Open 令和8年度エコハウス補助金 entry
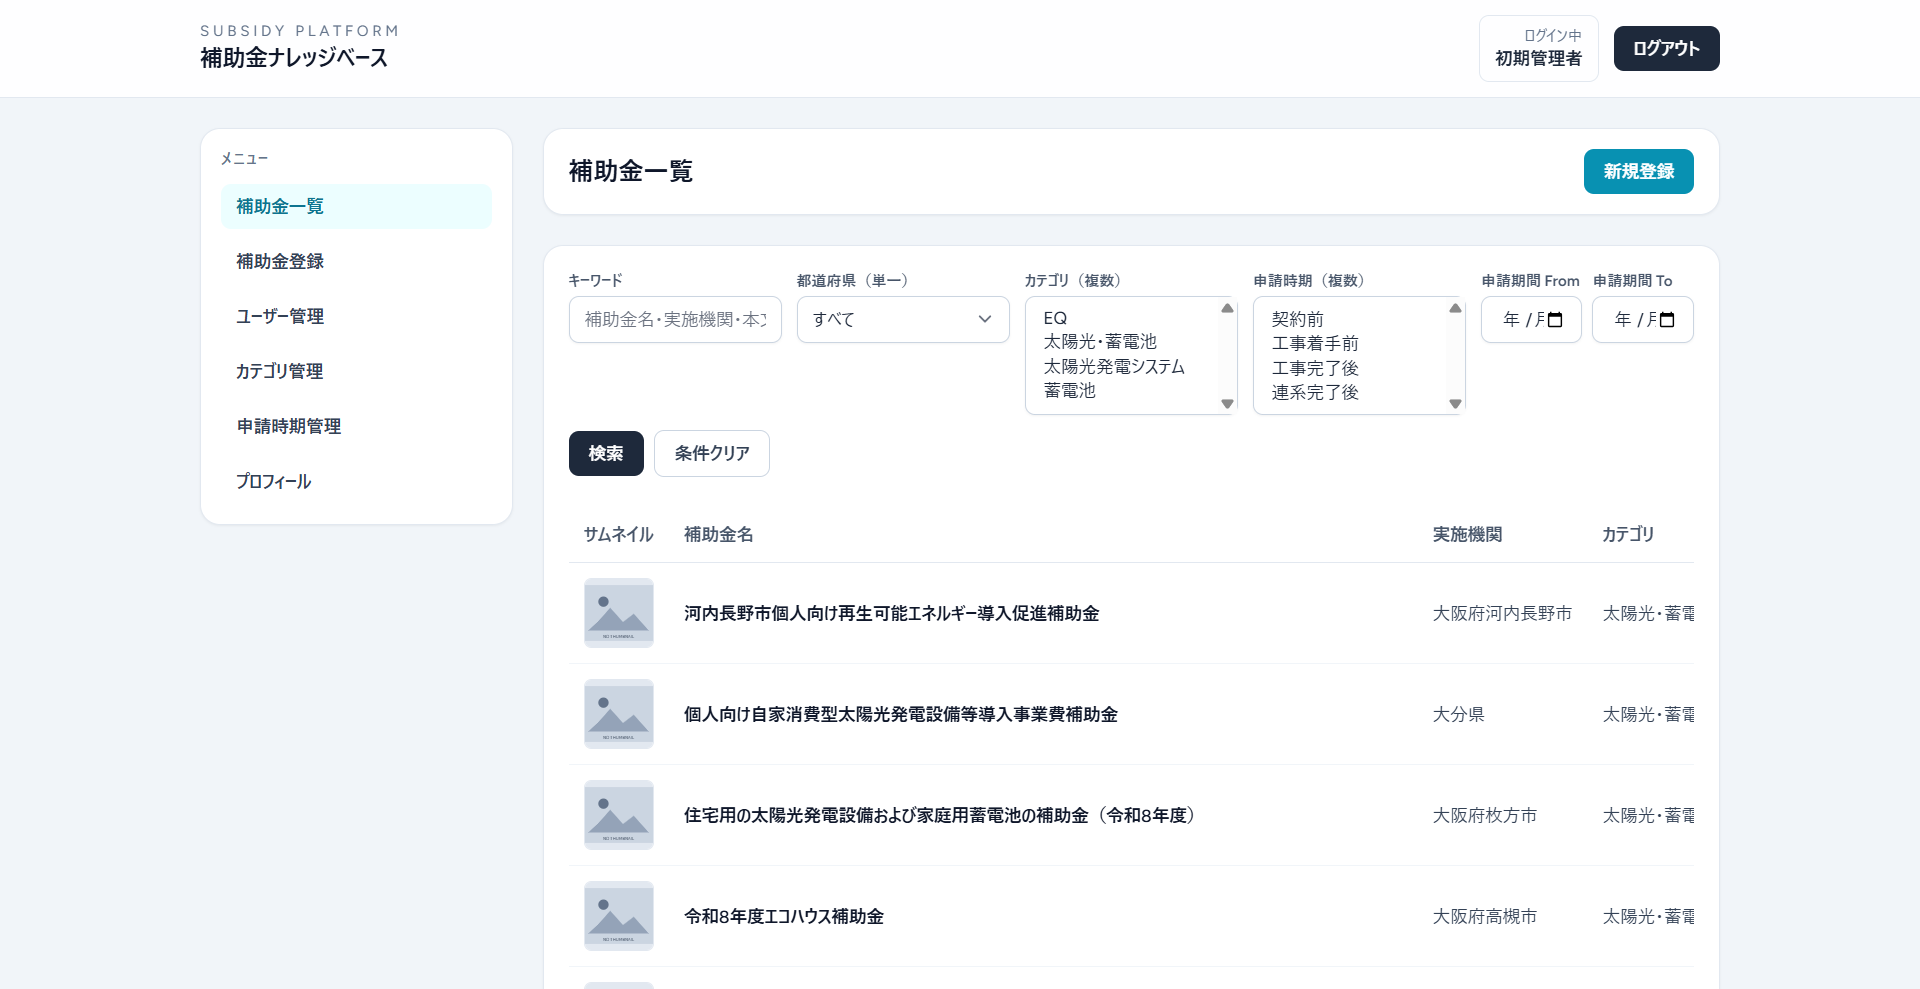The height and width of the screenshot is (989, 1920). (x=784, y=916)
